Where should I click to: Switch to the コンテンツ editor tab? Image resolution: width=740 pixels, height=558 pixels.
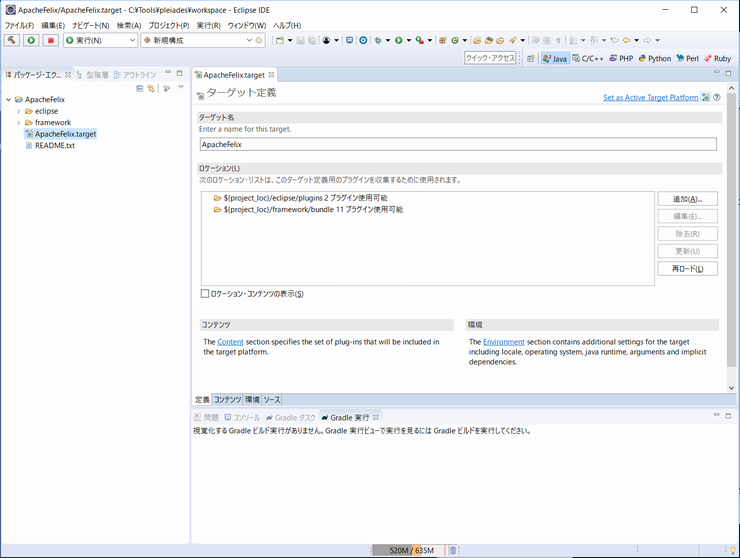[x=227, y=399]
